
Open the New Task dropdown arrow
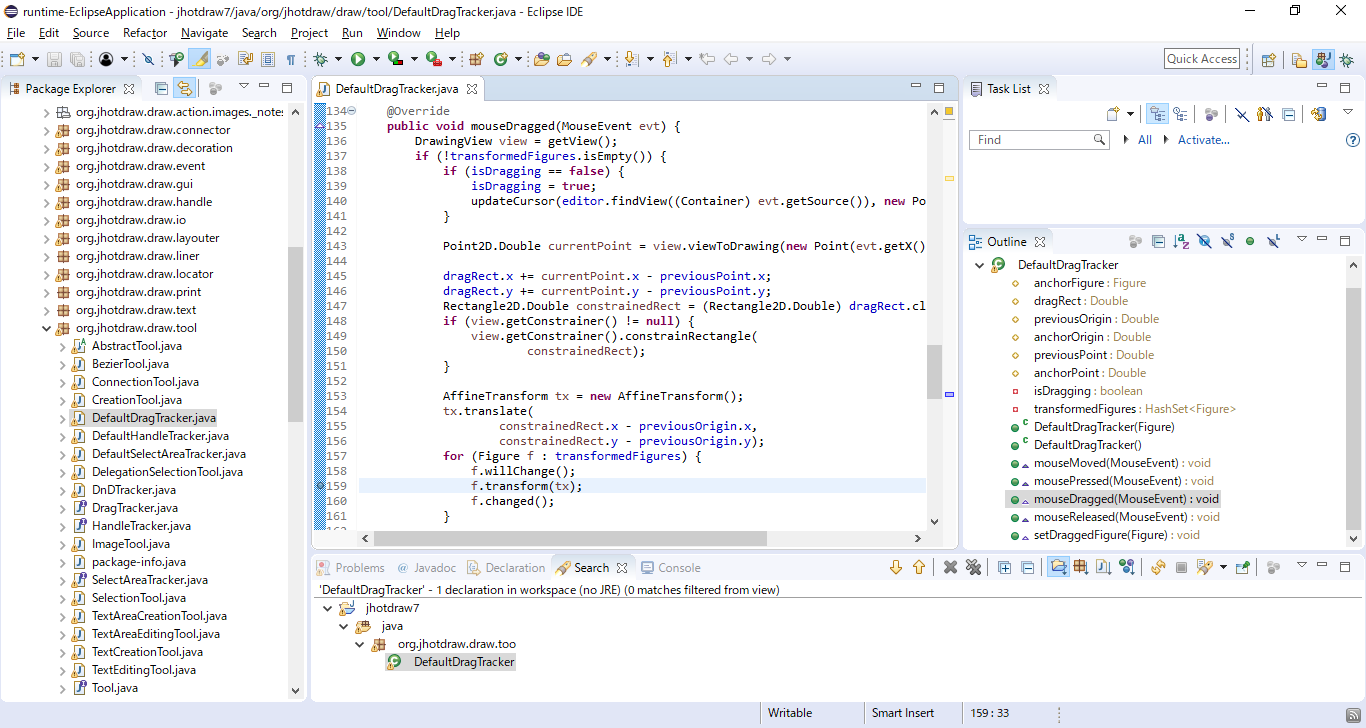[1131, 114]
